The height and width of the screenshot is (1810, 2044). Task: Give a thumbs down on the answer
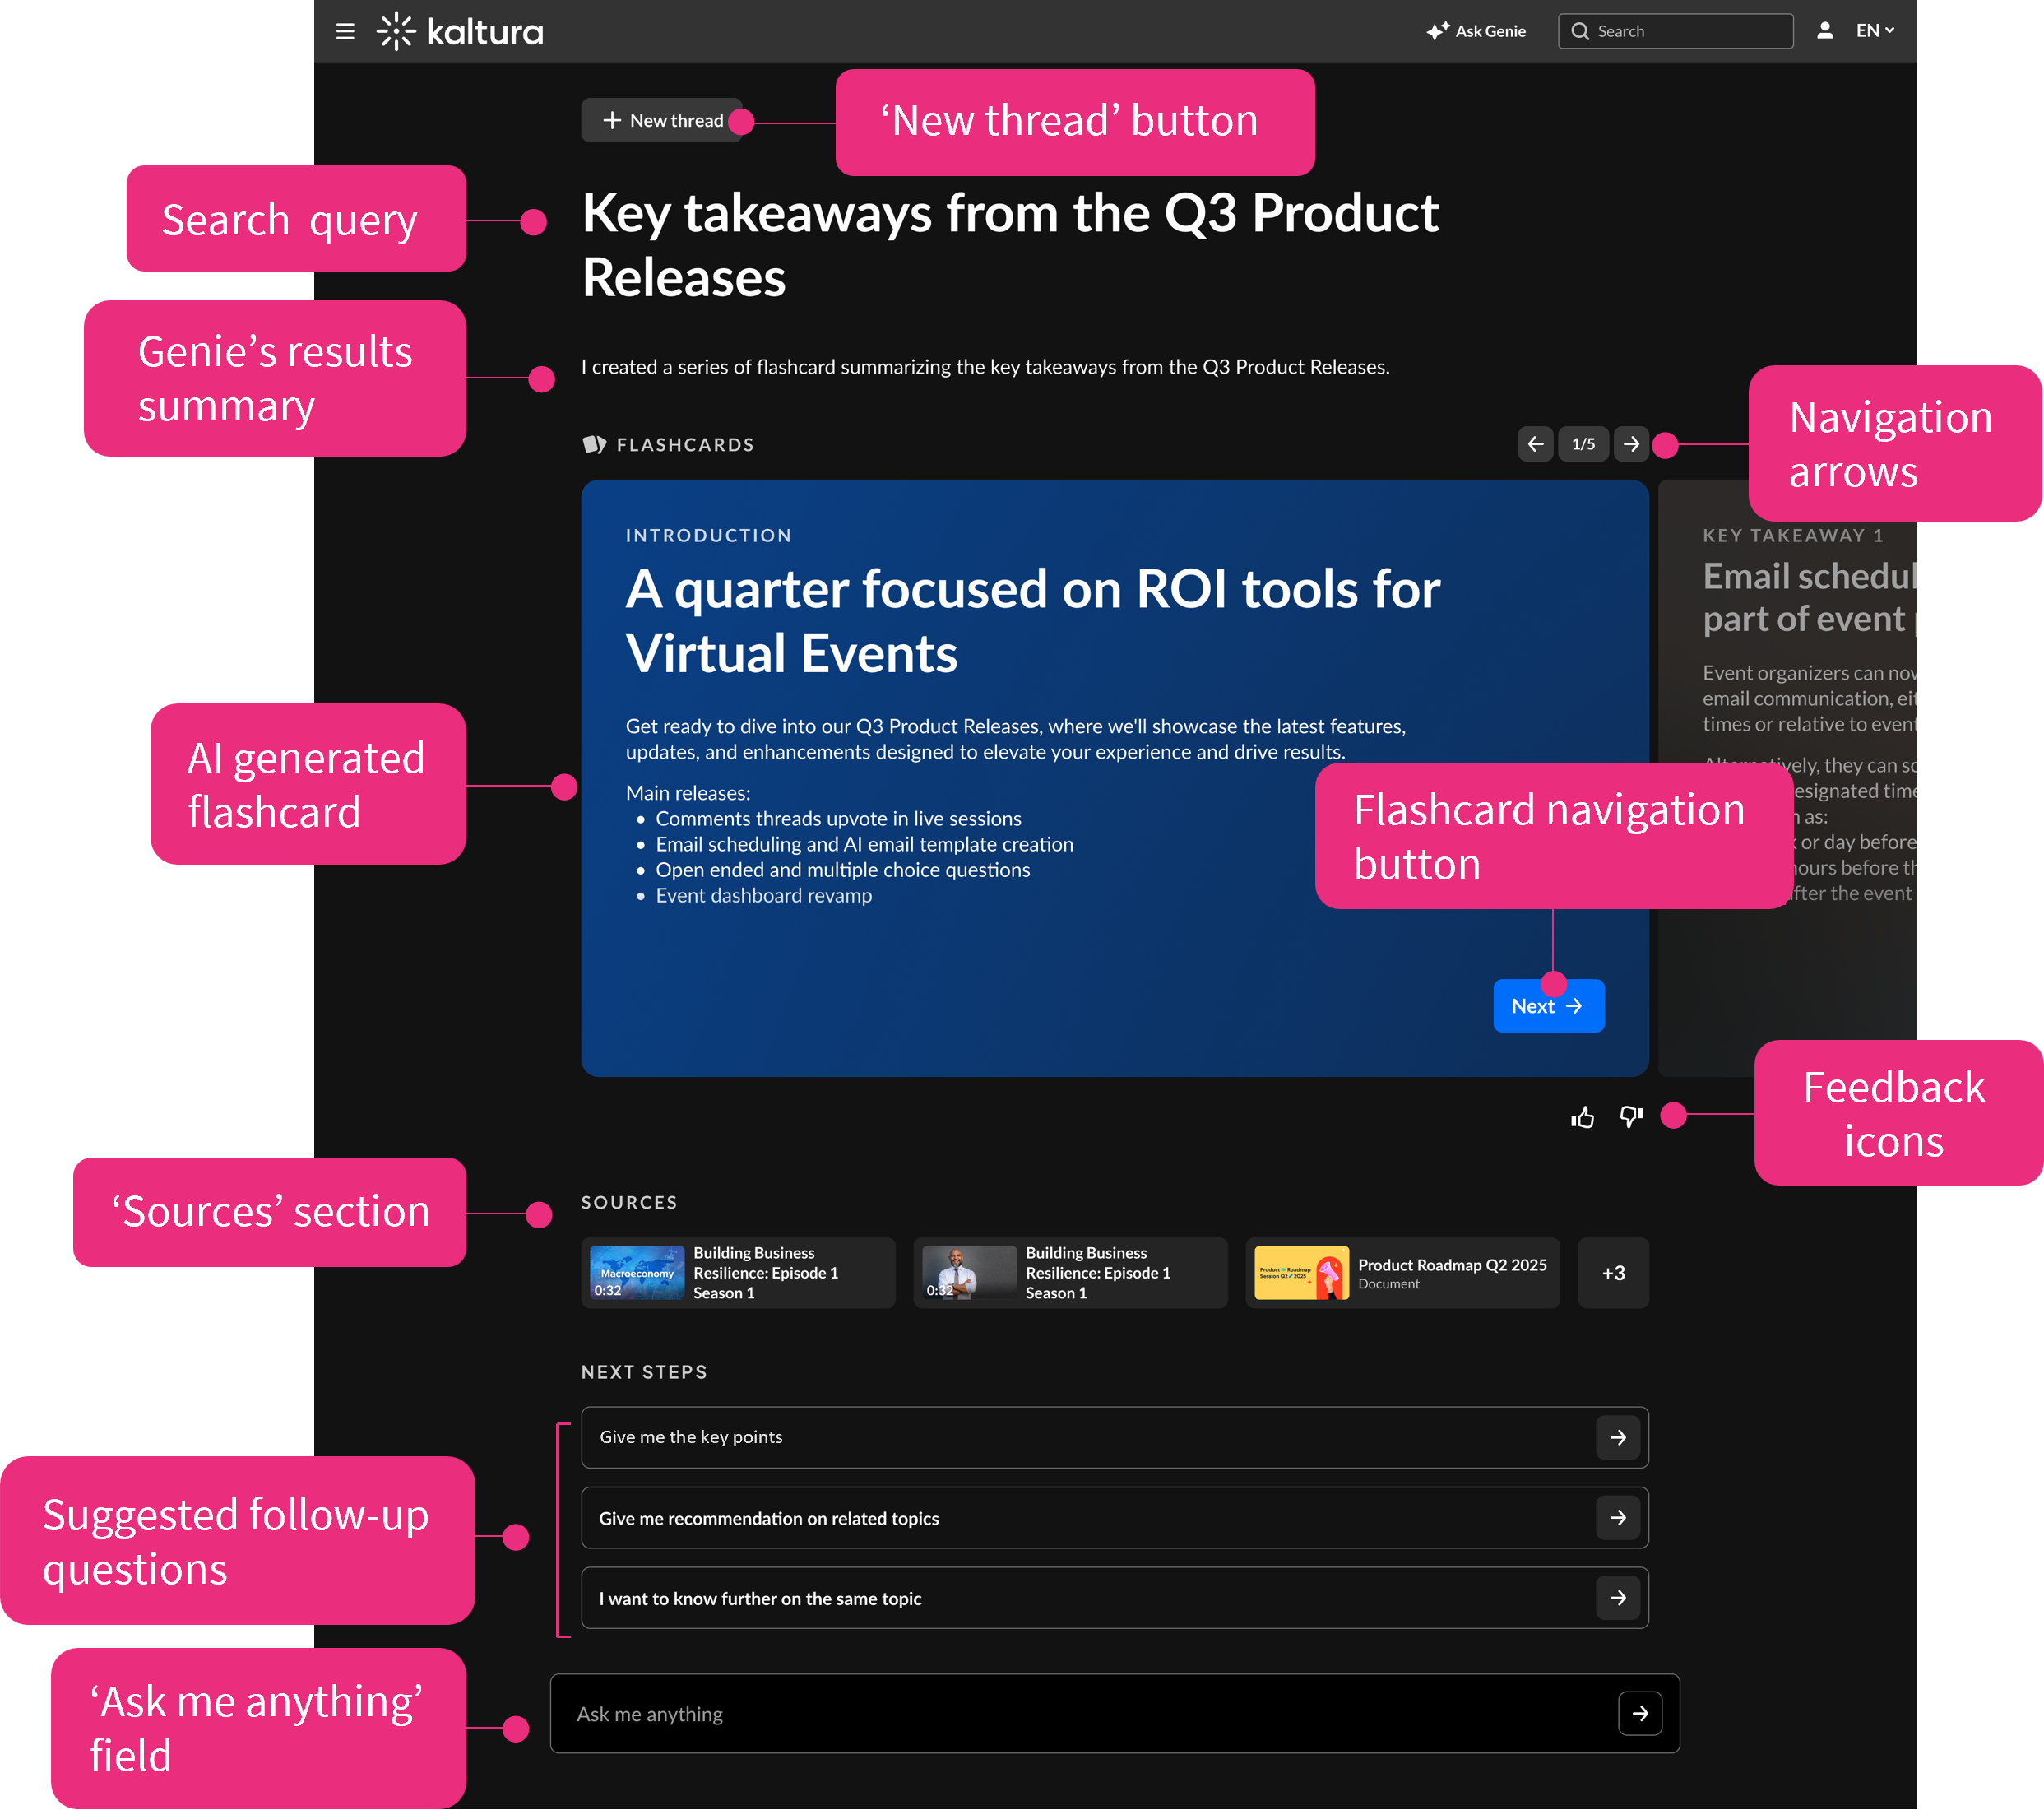click(x=1631, y=1117)
